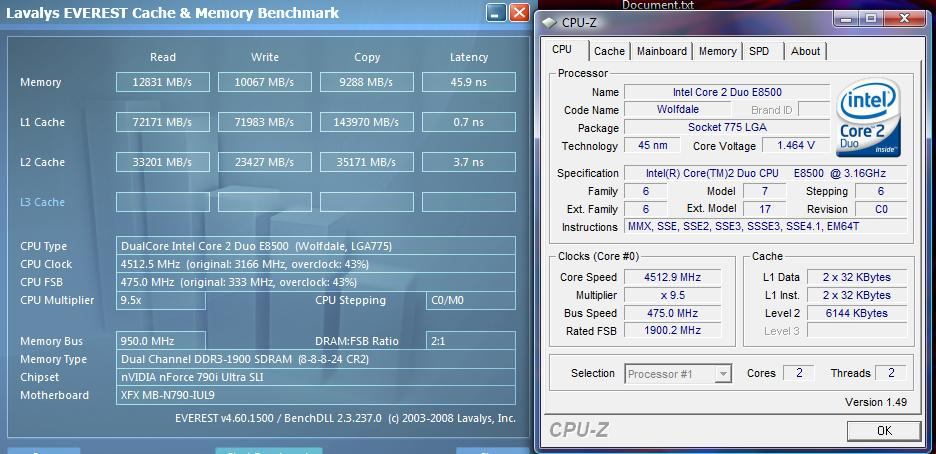Maximize the CPU-Z window
The height and width of the screenshot is (454, 936).
(871, 18)
